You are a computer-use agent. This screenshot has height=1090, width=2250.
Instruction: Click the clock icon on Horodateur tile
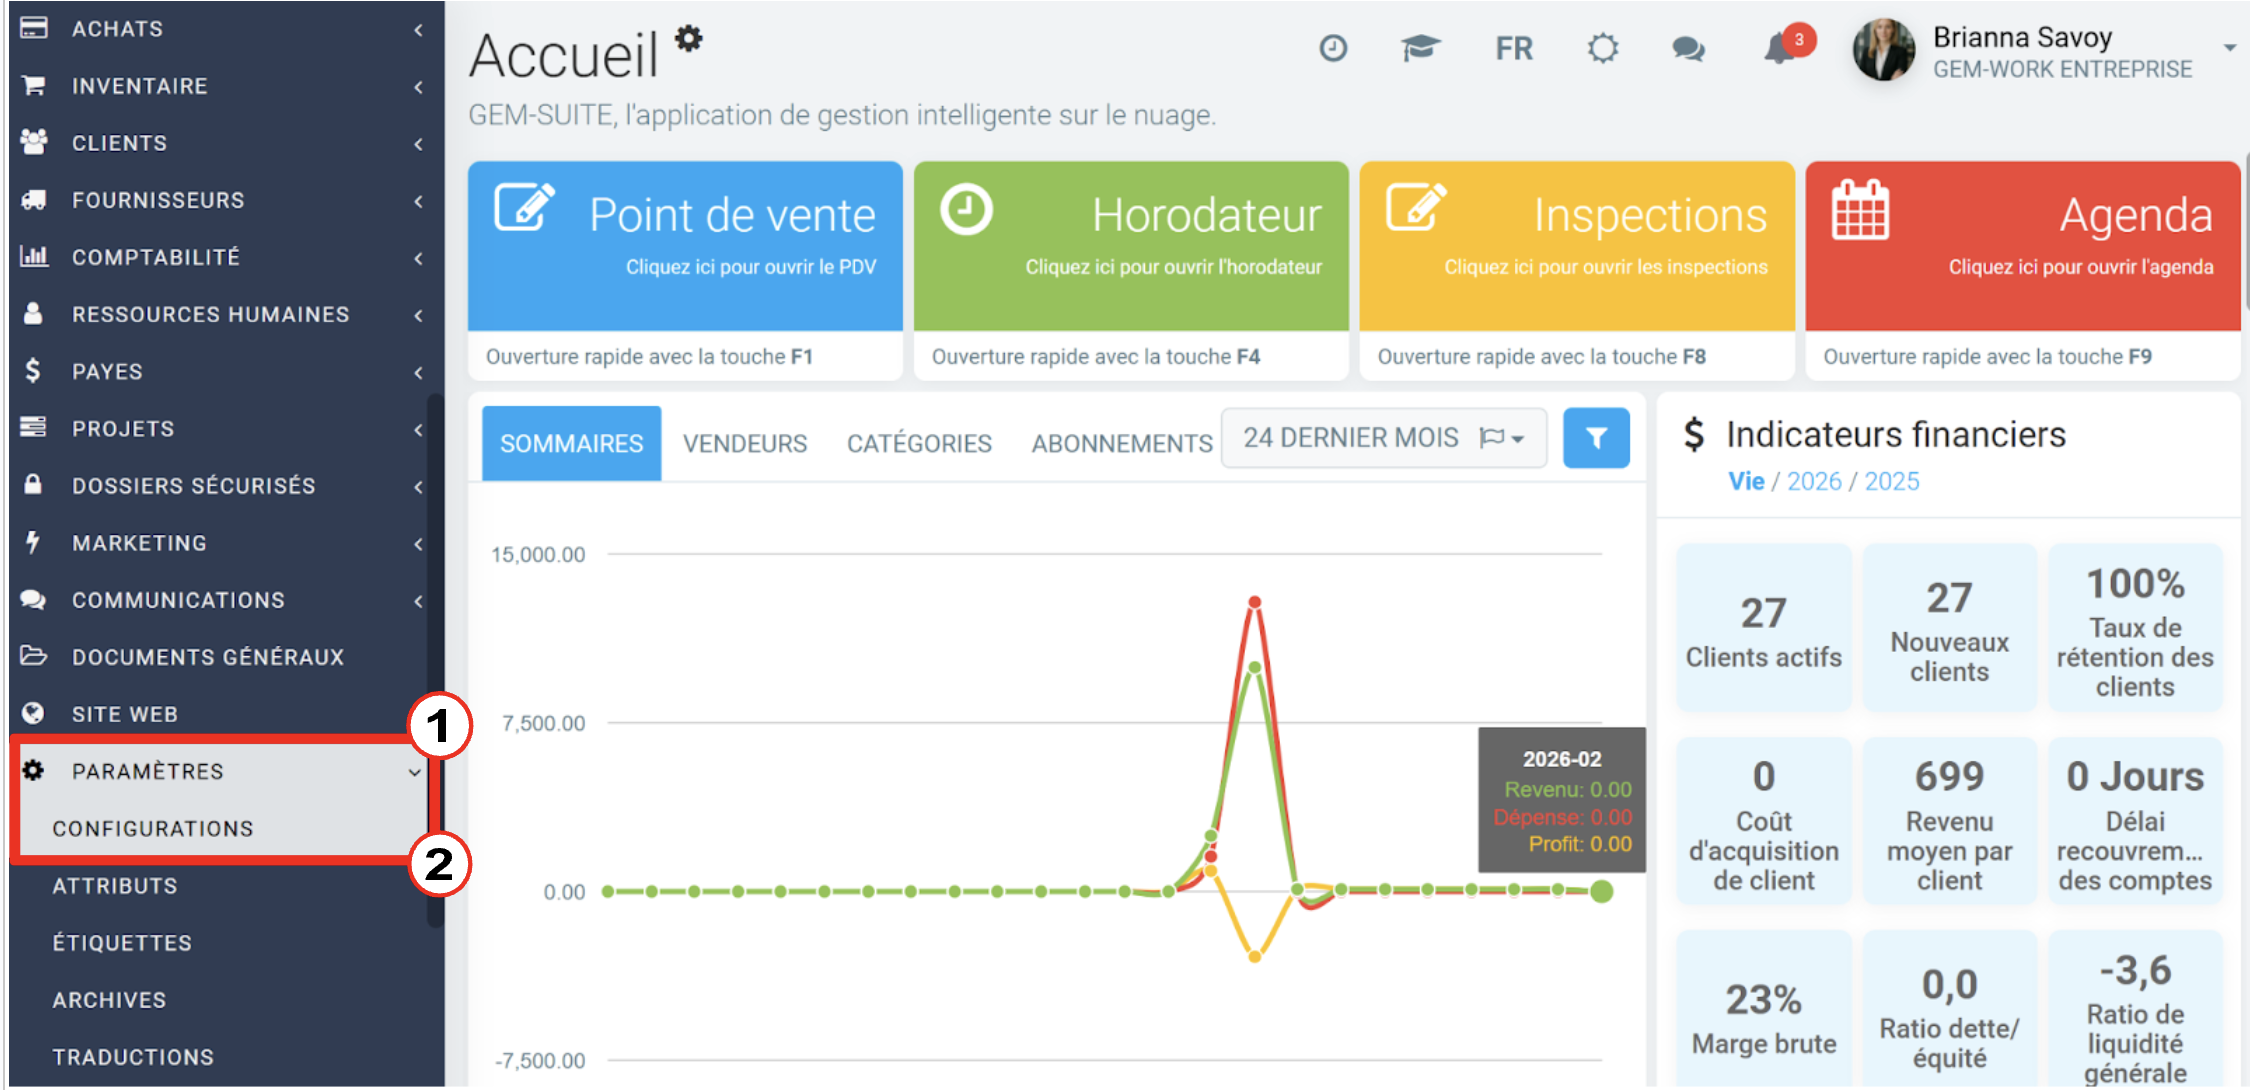pos(966,210)
